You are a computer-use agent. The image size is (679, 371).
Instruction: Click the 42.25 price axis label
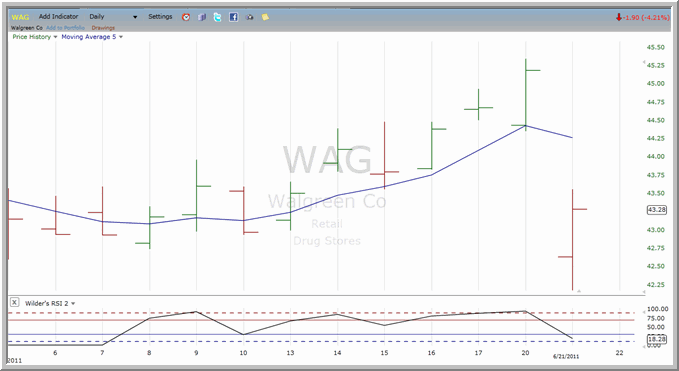click(x=656, y=284)
